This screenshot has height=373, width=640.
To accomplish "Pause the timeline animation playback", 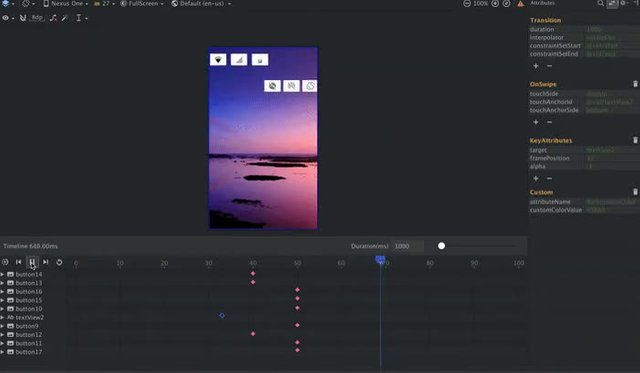I will coord(32,262).
